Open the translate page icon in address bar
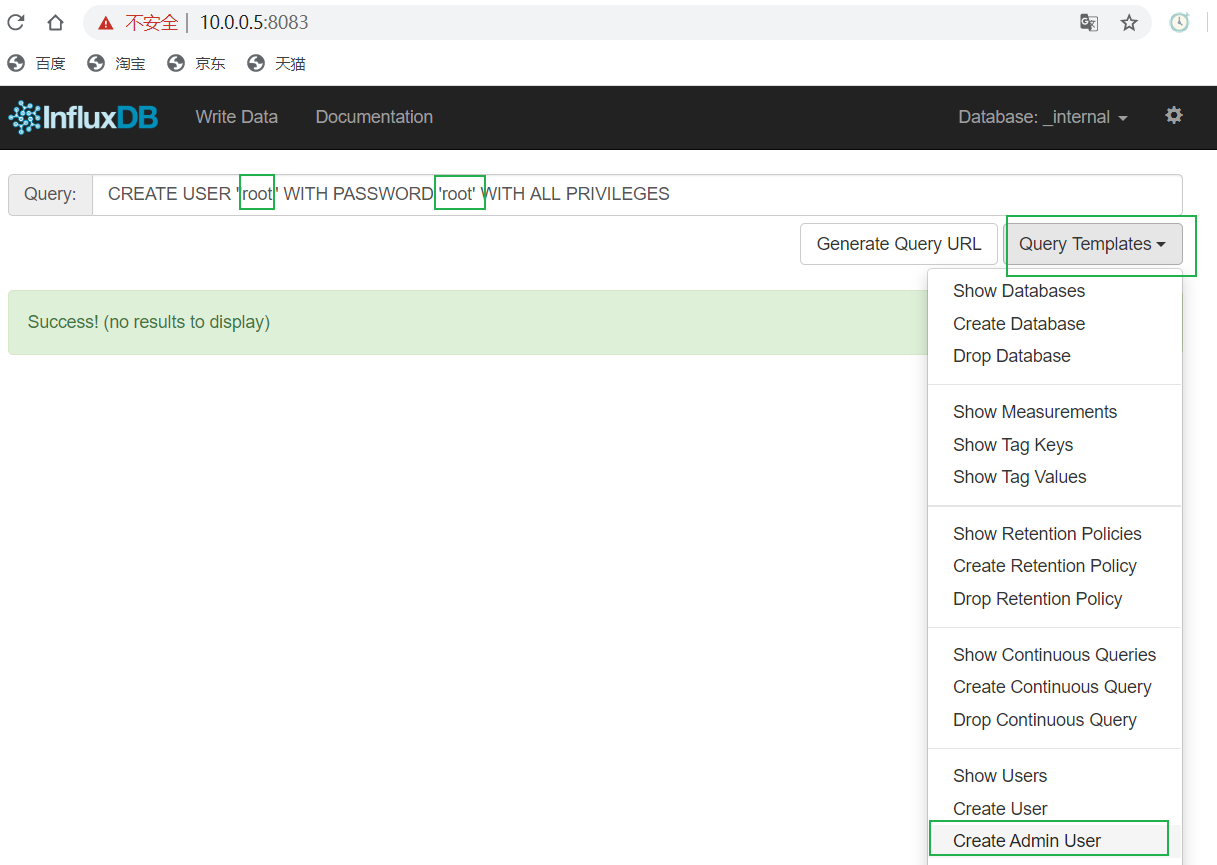This screenshot has width=1217, height=865. pyautogui.click(x=1089, y=23)
